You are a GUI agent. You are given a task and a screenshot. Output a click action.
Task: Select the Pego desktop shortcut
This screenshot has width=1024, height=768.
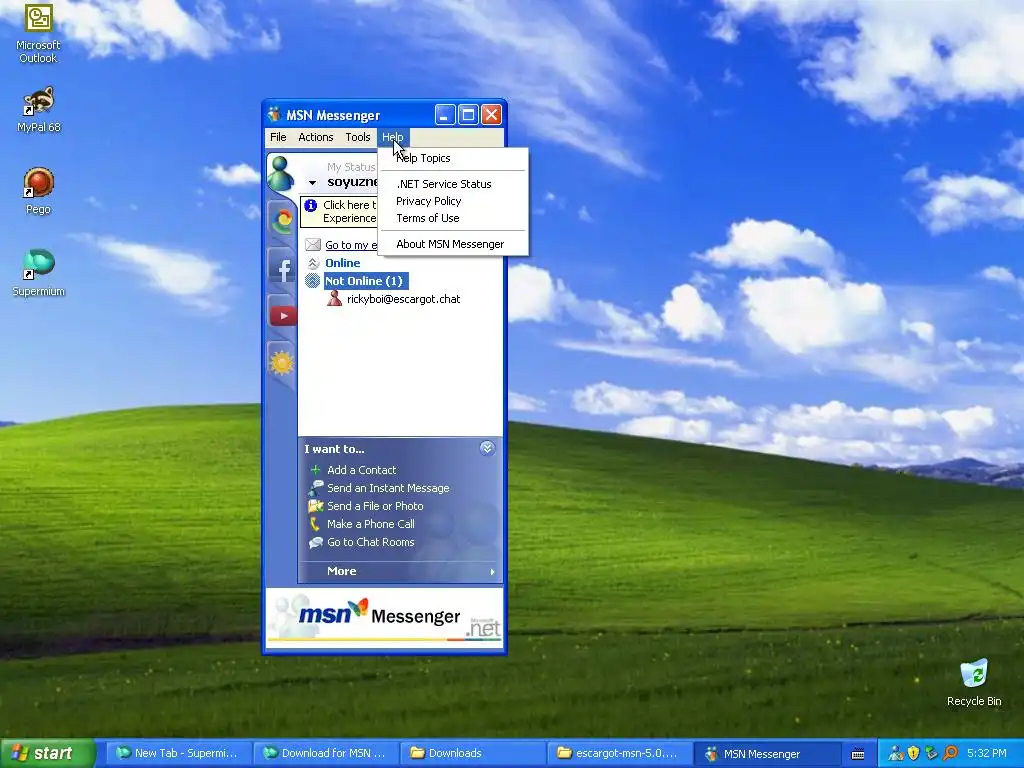(x=38, y=190)
